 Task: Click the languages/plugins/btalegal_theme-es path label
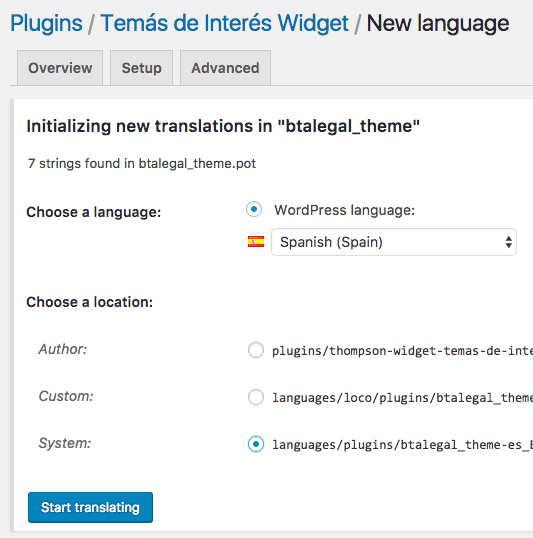(x=402, y=445)
